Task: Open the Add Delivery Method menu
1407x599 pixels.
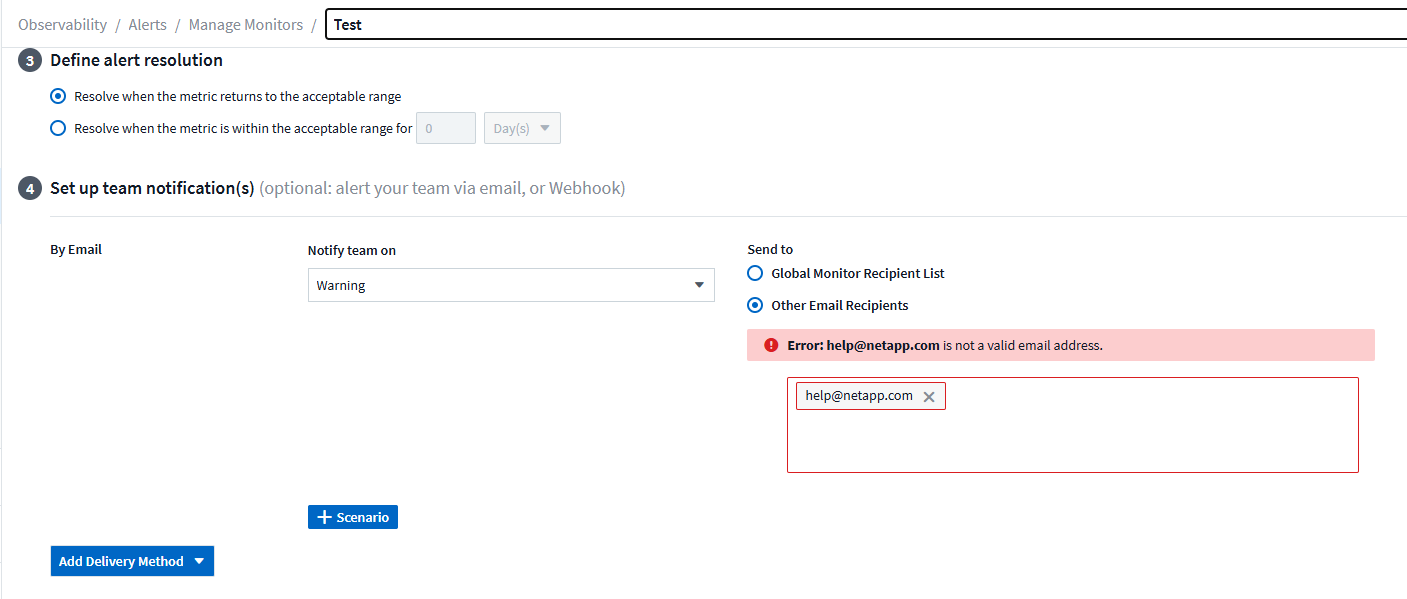Action: (132, 561)
